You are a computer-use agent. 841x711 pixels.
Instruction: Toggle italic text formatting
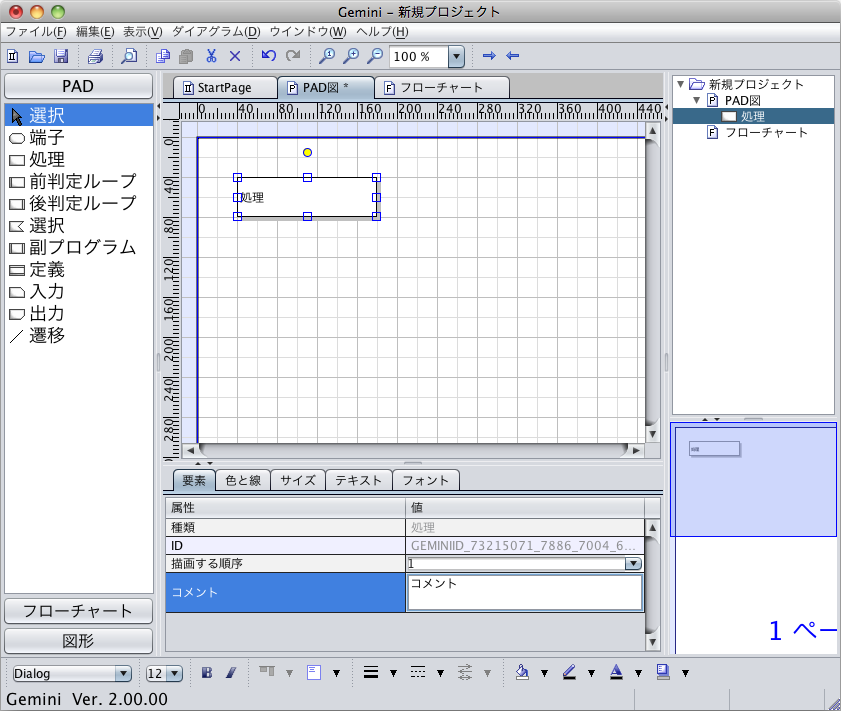click(231, 672)
